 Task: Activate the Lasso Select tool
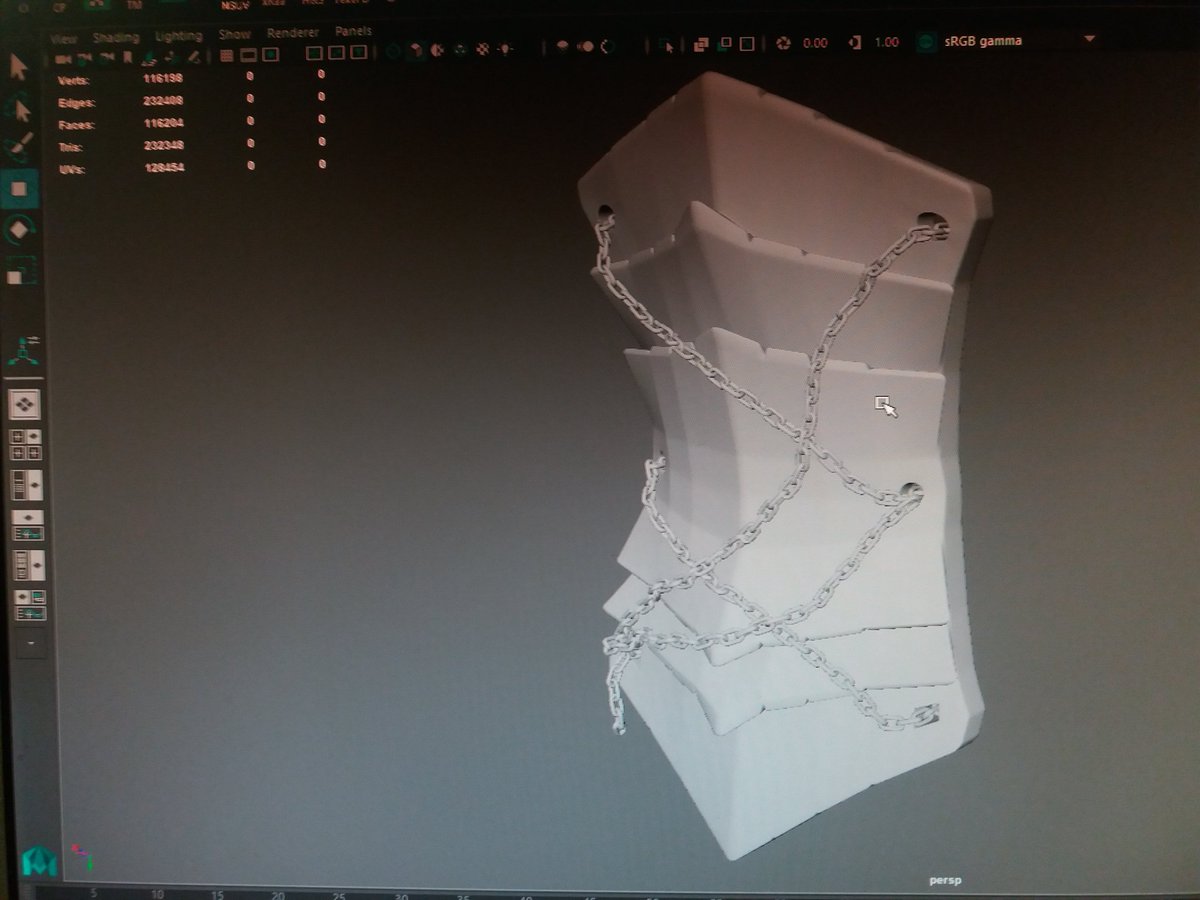tap(20, 108)
